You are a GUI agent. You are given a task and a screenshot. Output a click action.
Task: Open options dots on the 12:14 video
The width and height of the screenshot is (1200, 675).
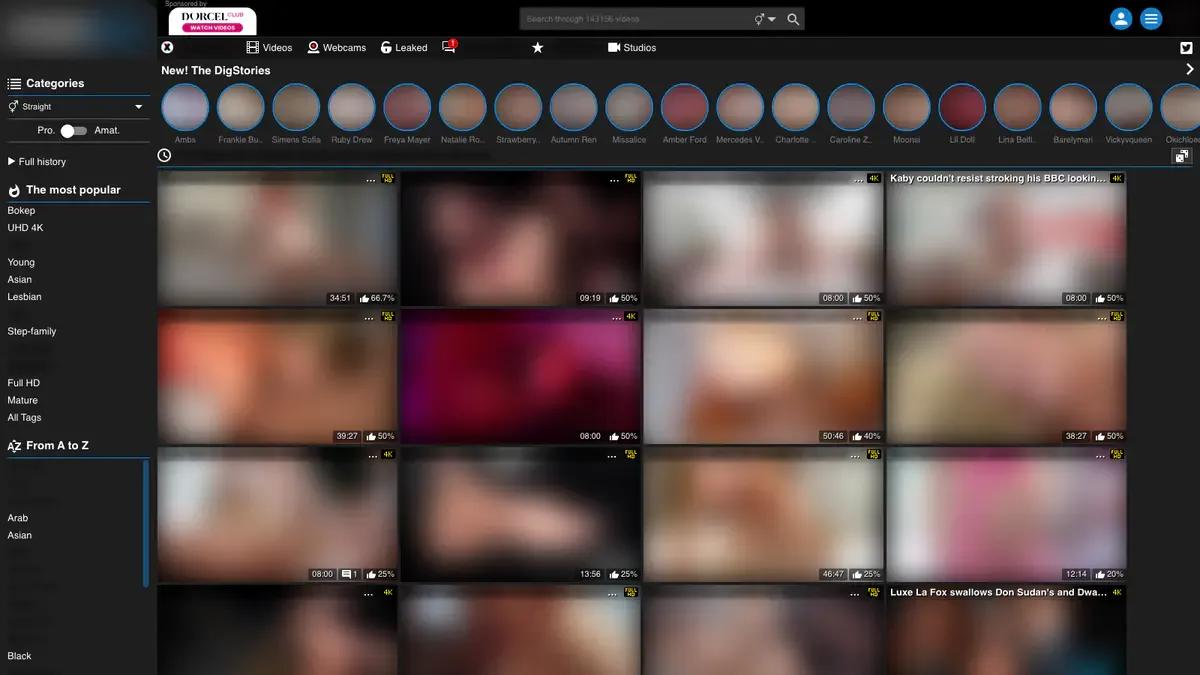coord(1101,456)
